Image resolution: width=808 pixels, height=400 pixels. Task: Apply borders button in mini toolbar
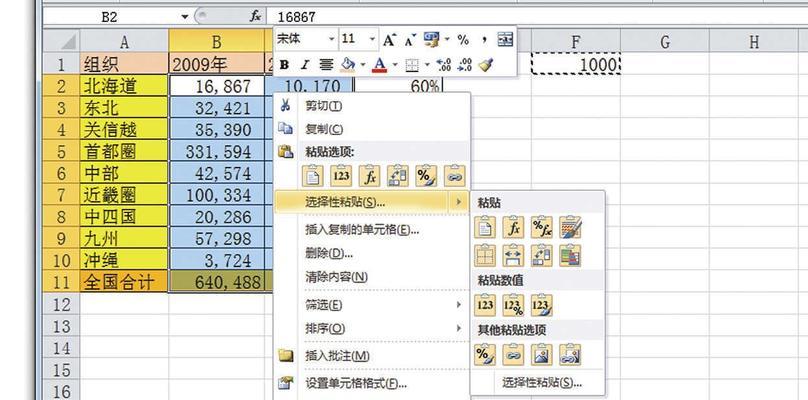[x=412, y=65]
